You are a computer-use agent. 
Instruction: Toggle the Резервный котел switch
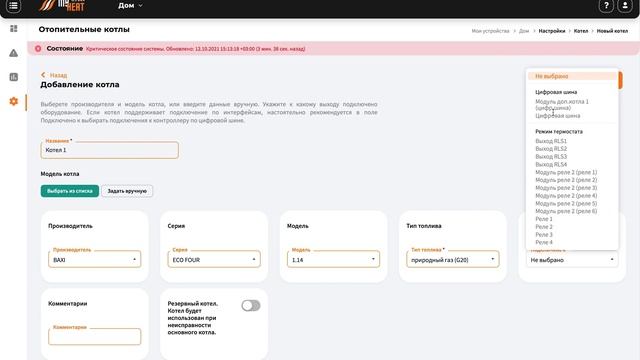click(251, 305)
